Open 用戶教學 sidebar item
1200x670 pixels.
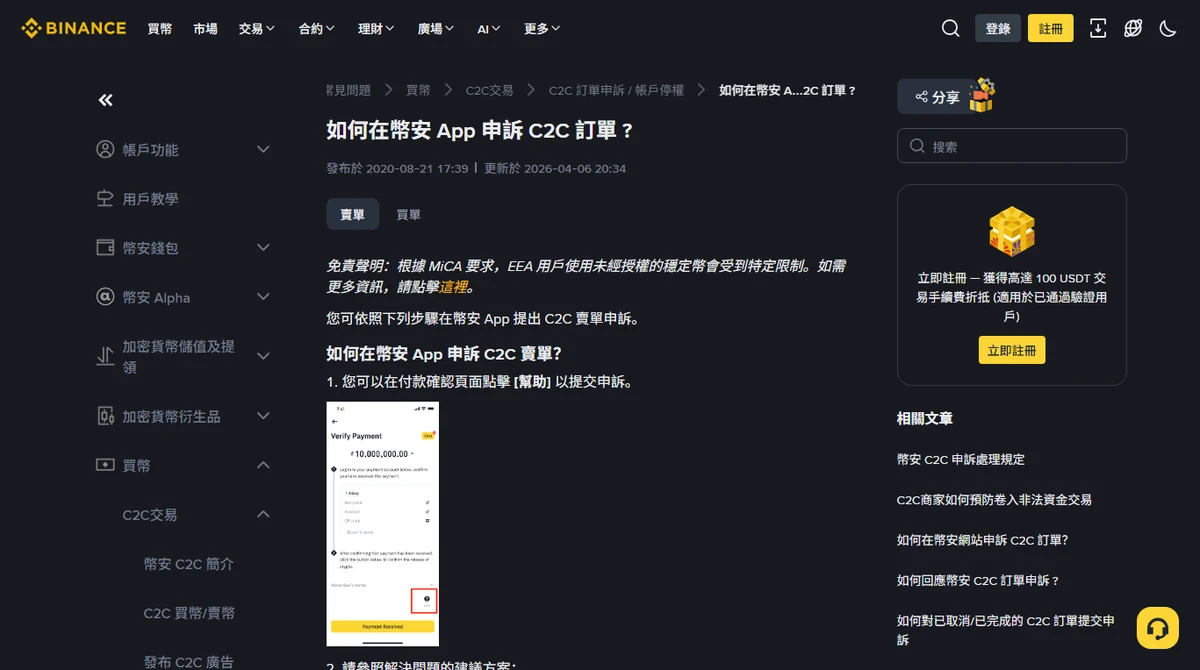pos(150,199)
